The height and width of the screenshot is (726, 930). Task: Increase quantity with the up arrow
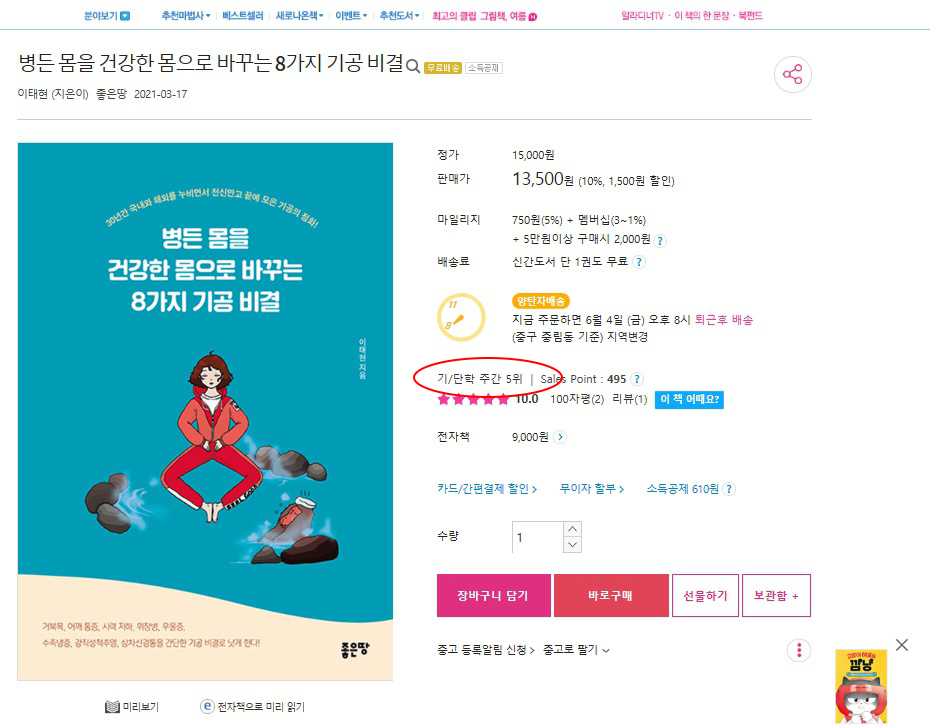pyautogui.click(x=572, y=529)
